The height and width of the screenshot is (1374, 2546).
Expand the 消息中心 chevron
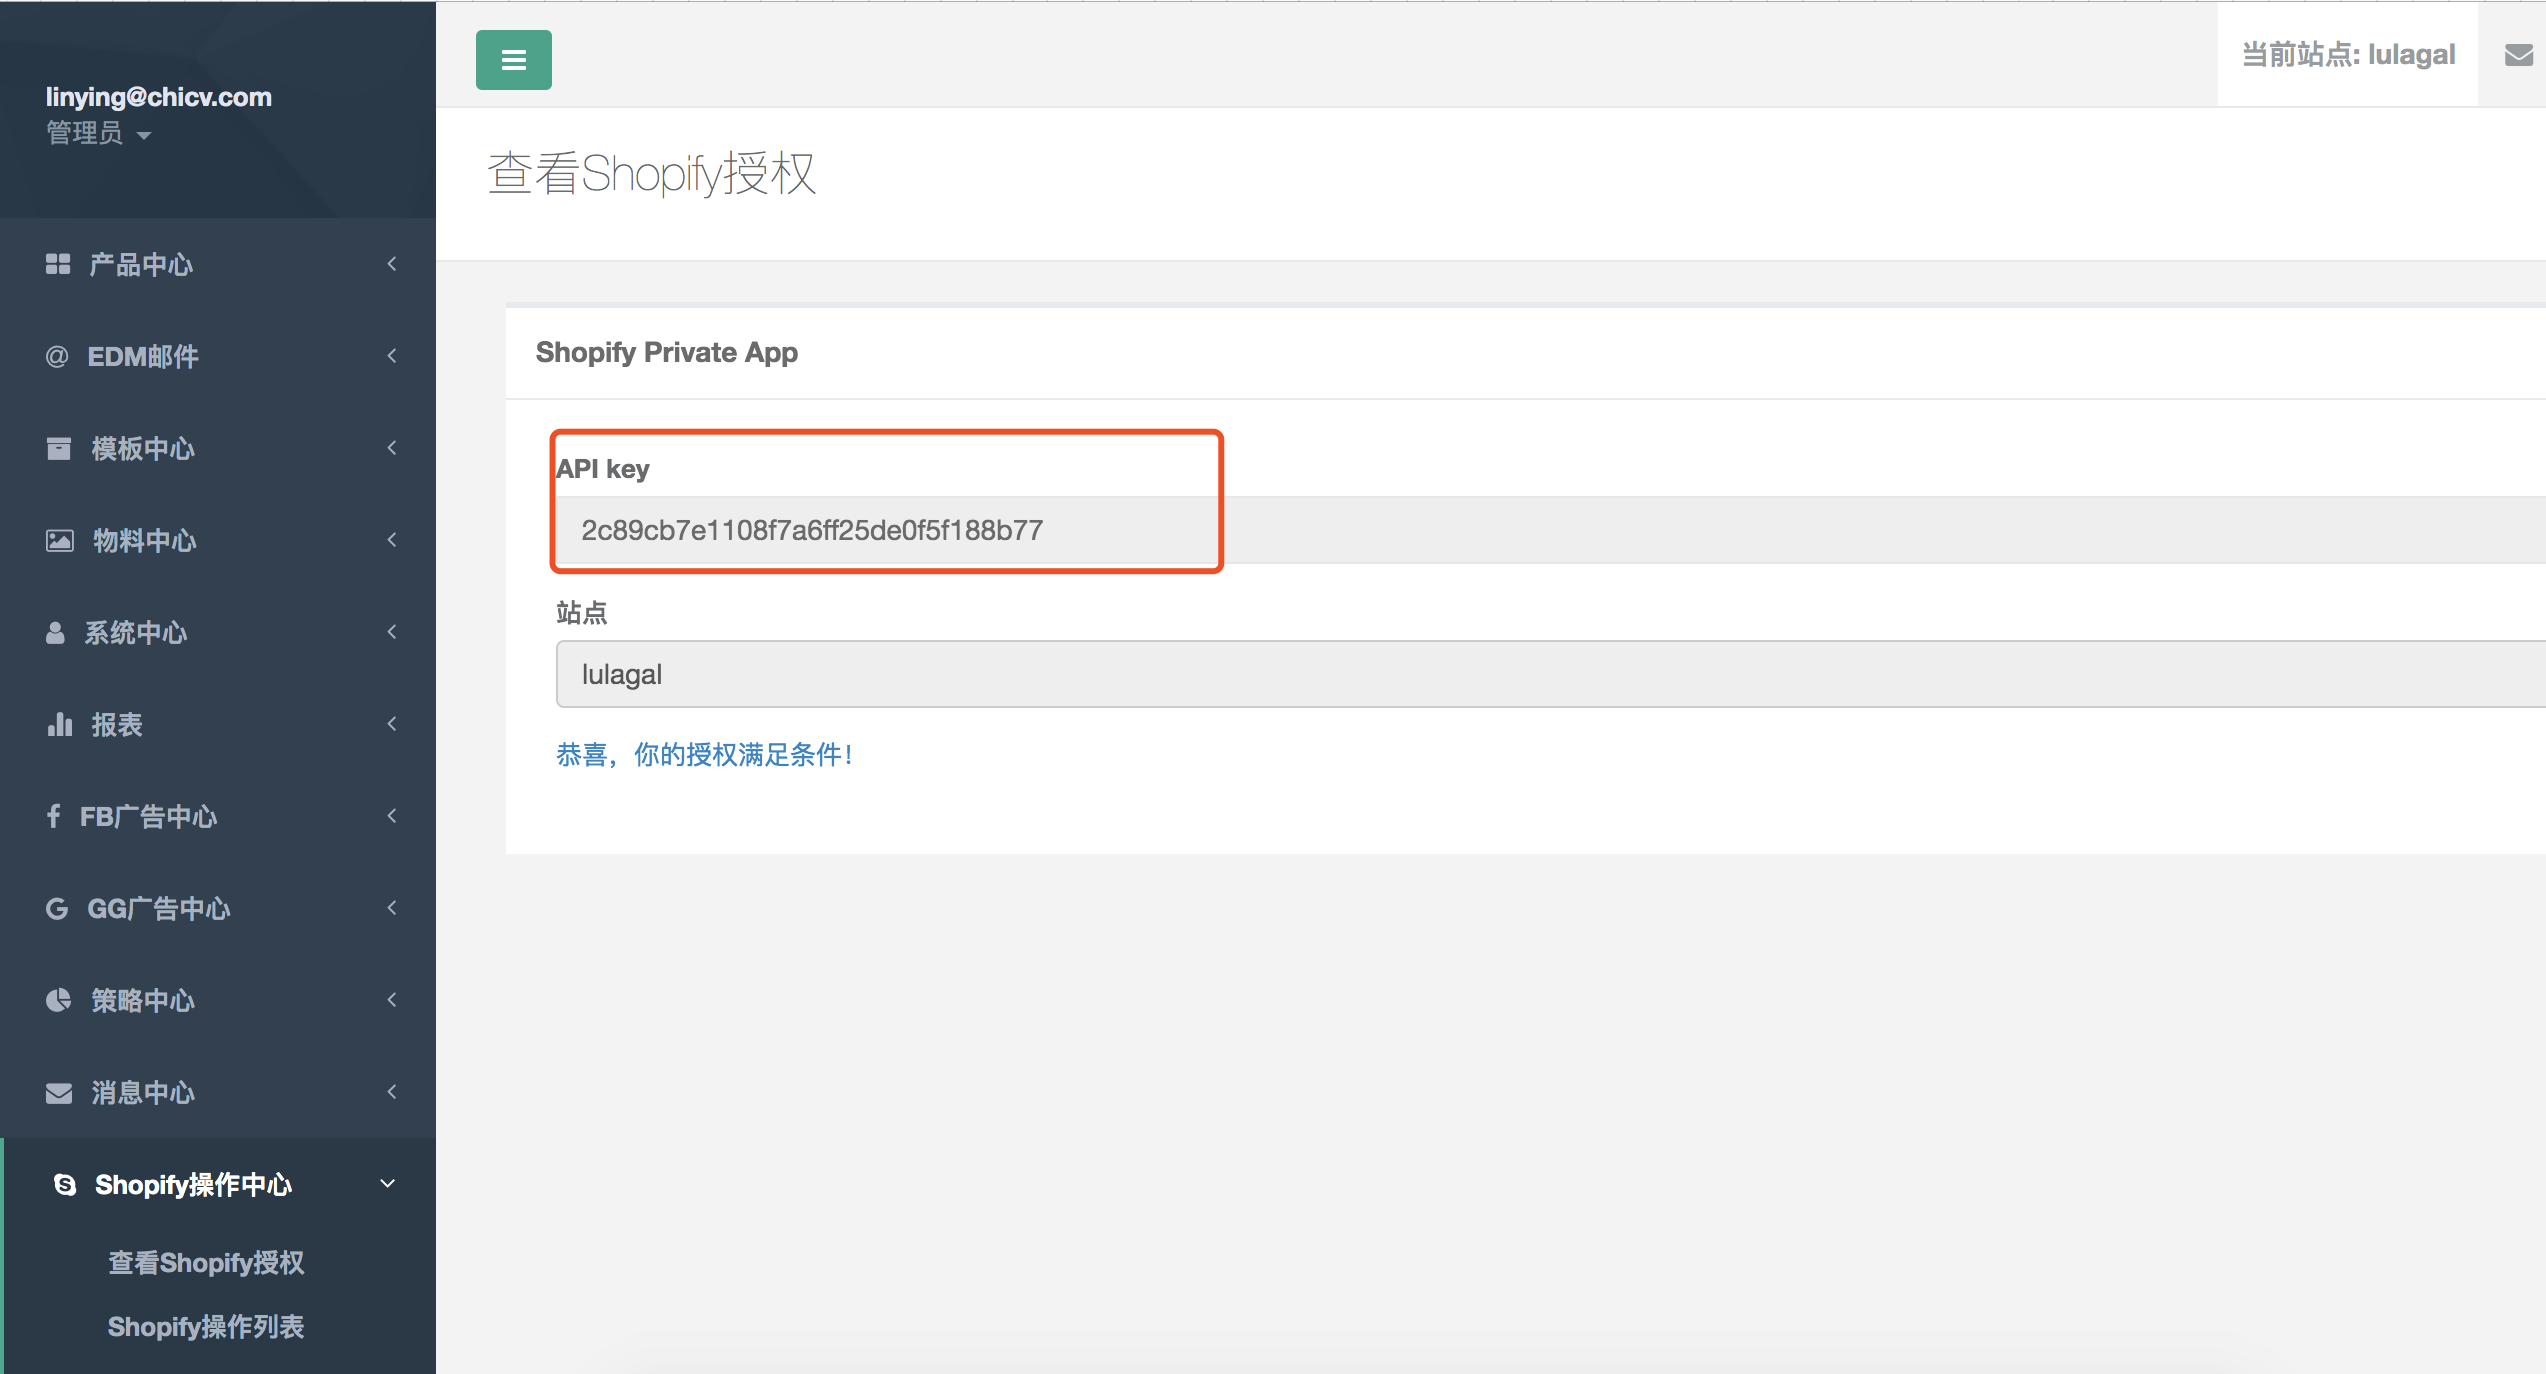coord(392,1092)
